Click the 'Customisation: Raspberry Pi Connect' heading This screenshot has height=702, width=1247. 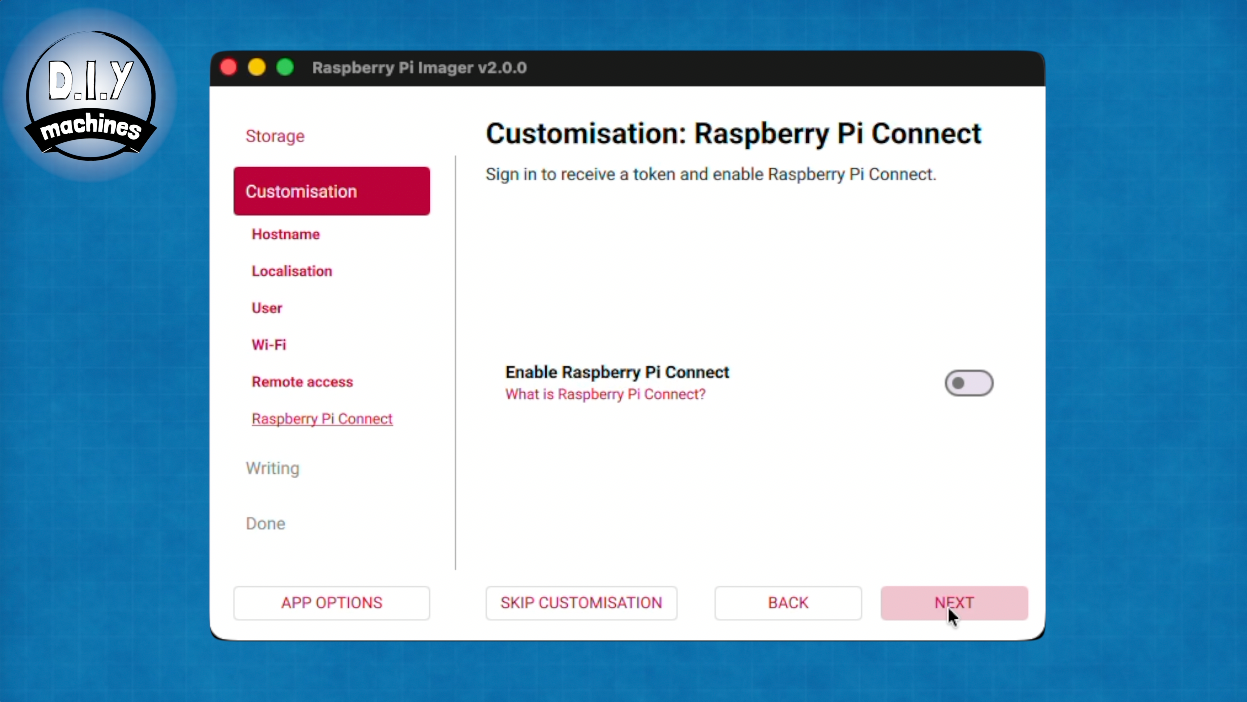733,134
